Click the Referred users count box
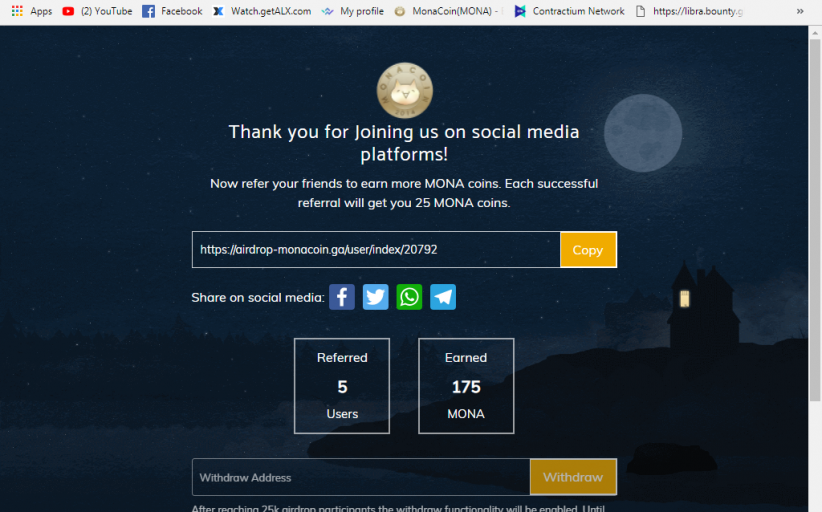This screenshot has width=822, height=512. [342, 386]
